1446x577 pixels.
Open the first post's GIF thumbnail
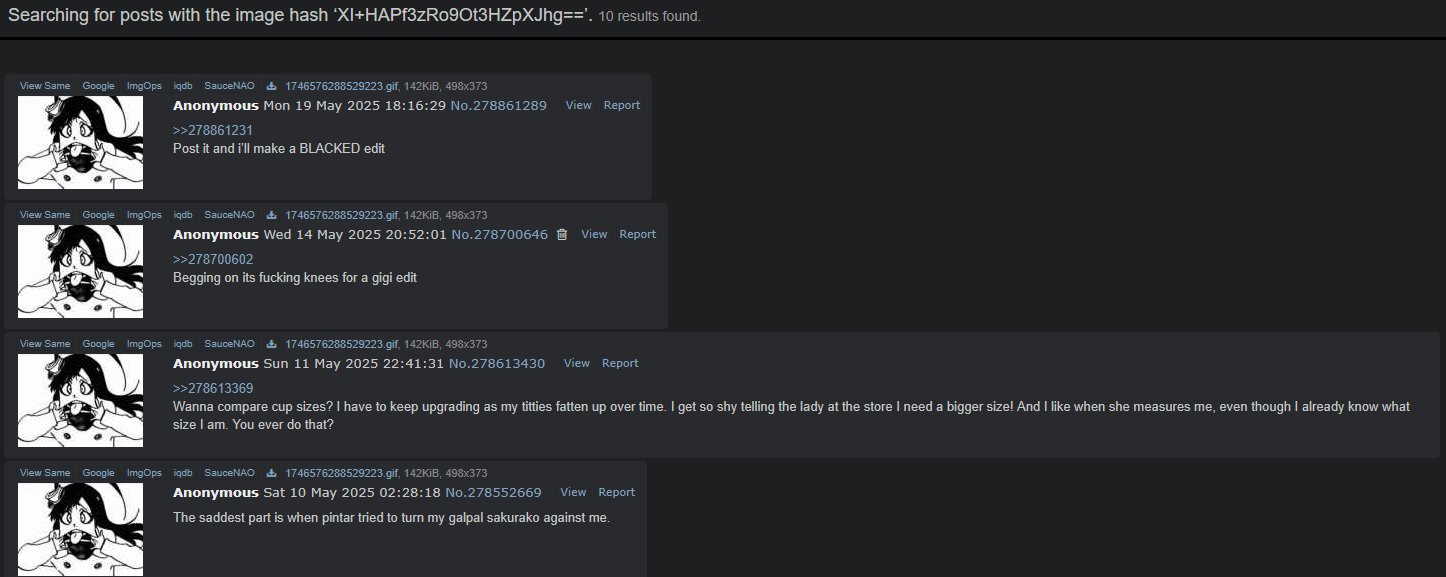point(81,142)
